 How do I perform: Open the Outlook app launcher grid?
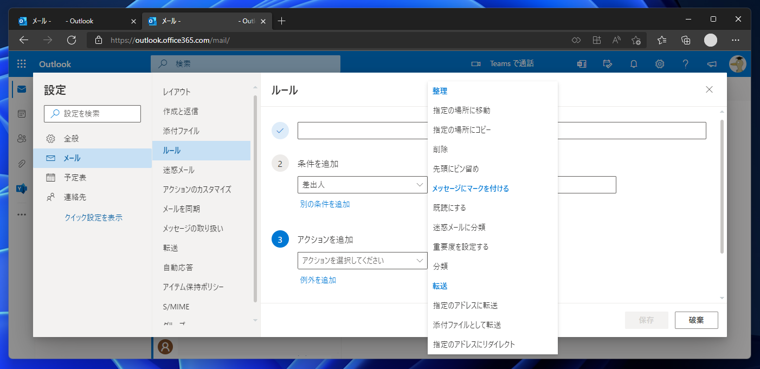21,64
